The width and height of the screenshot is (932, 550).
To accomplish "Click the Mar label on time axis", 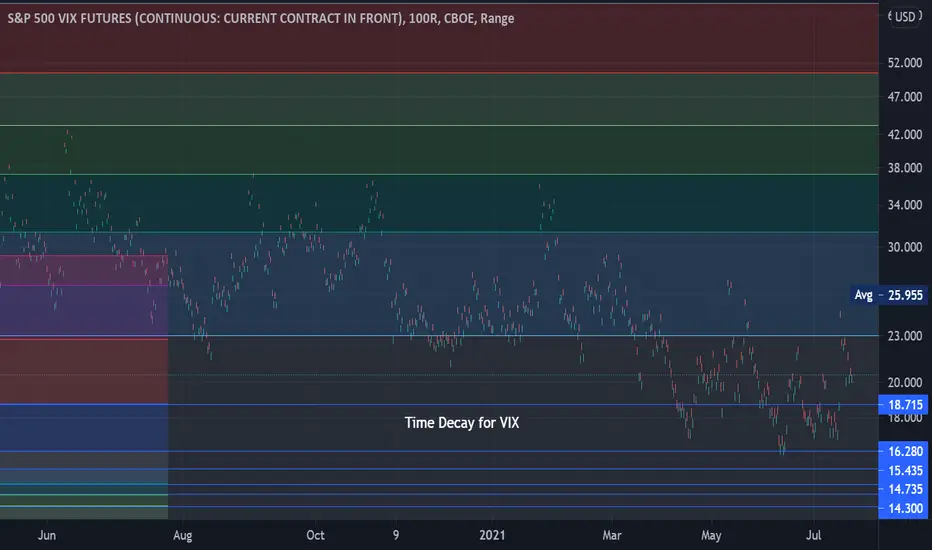I will [612, 535].
